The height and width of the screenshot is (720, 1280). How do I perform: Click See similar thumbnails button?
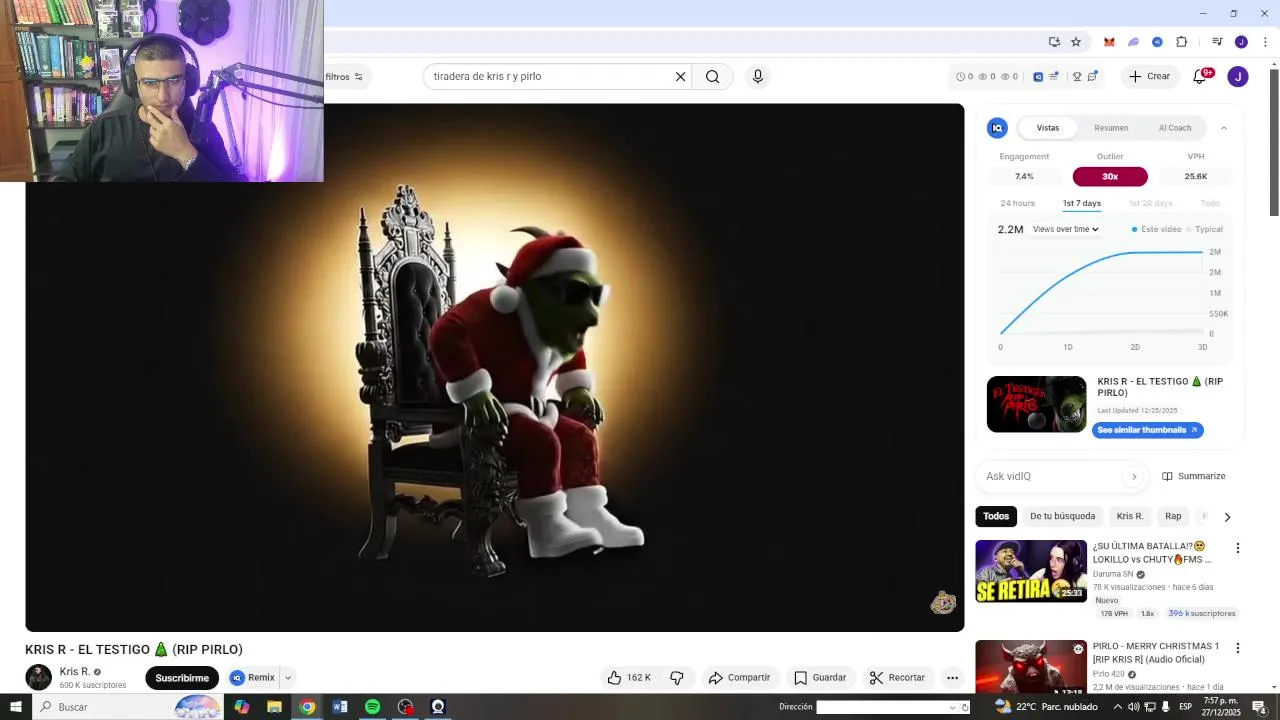pos(1147,430)
